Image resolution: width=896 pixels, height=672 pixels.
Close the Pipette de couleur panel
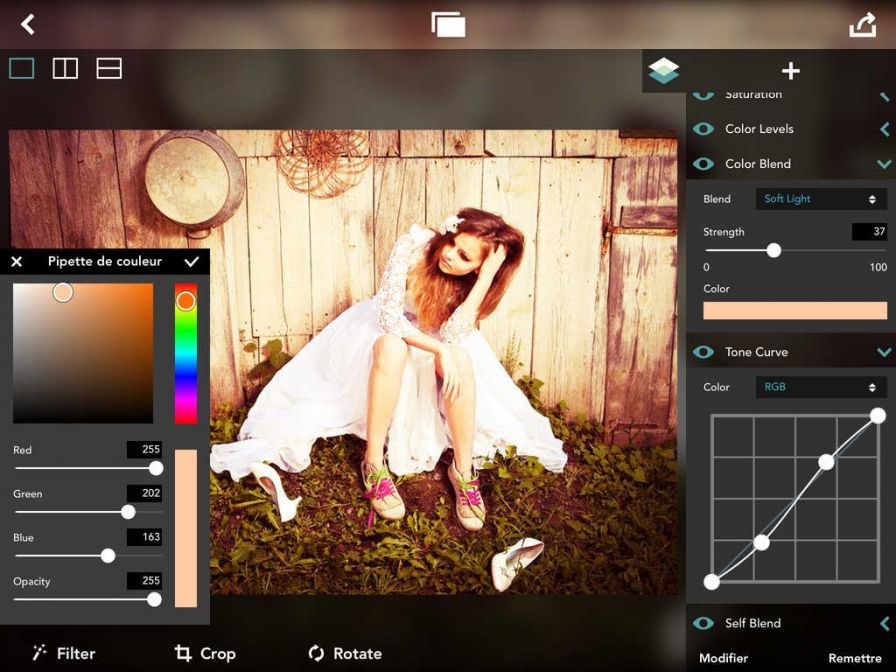[x=17, y=262]
